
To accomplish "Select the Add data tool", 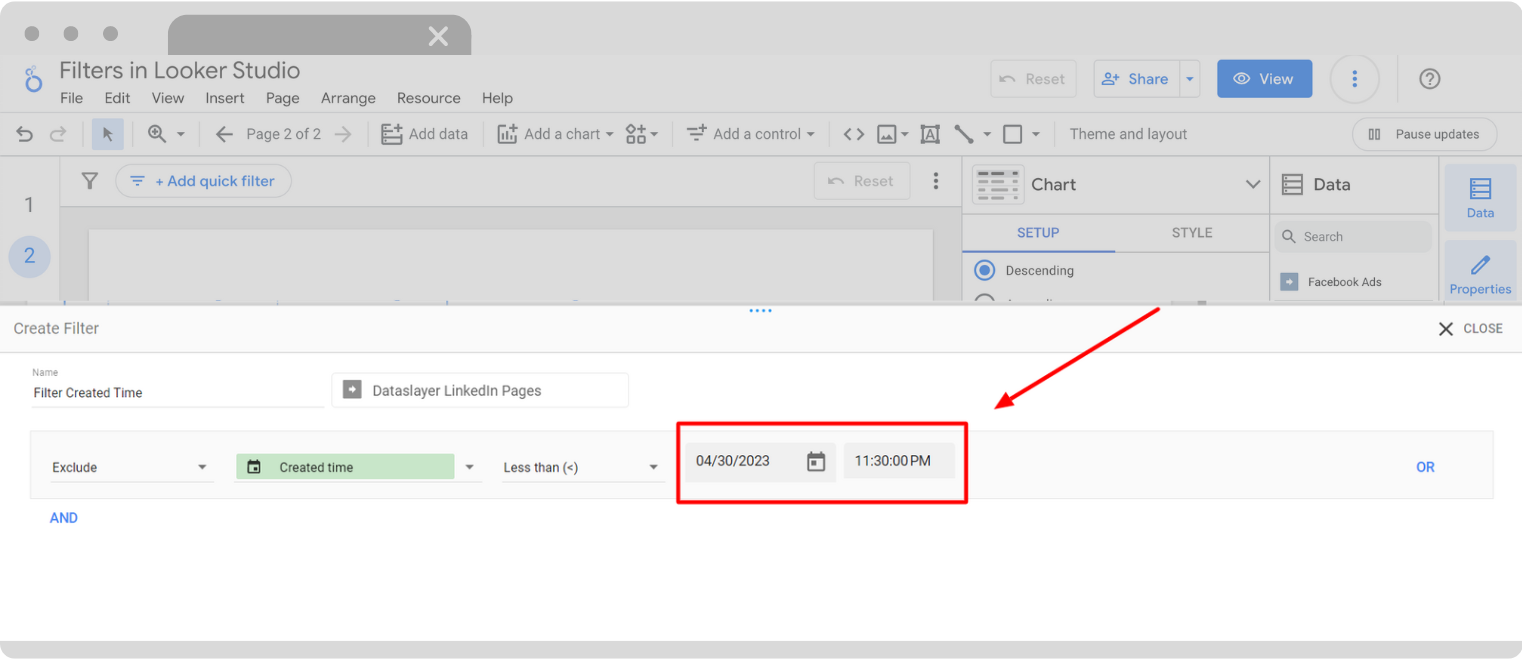I will (425, 133).
